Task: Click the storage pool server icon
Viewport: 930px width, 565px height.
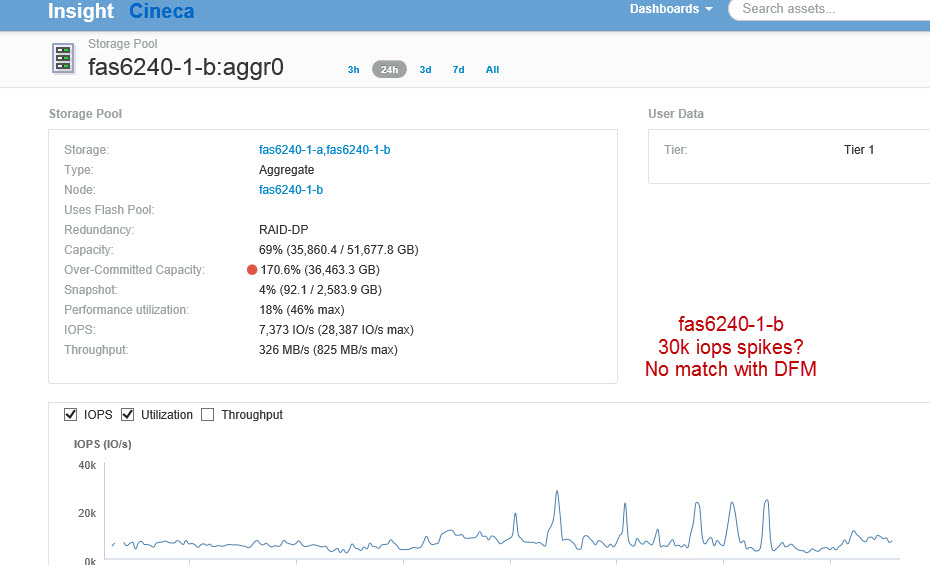Action: 63,59
